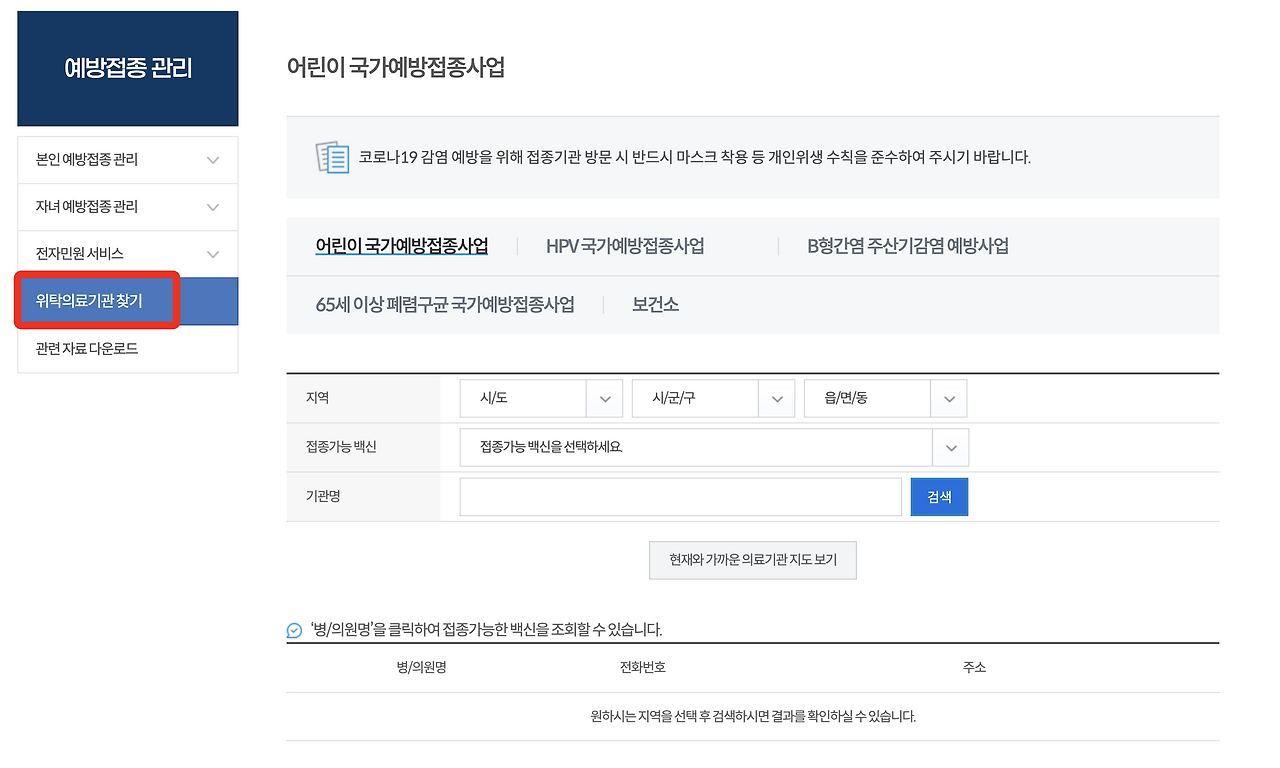Click the speech bubble icon next to the search tip
The width and height of the screenshot is (1280, 768).
tap(293, 628)
